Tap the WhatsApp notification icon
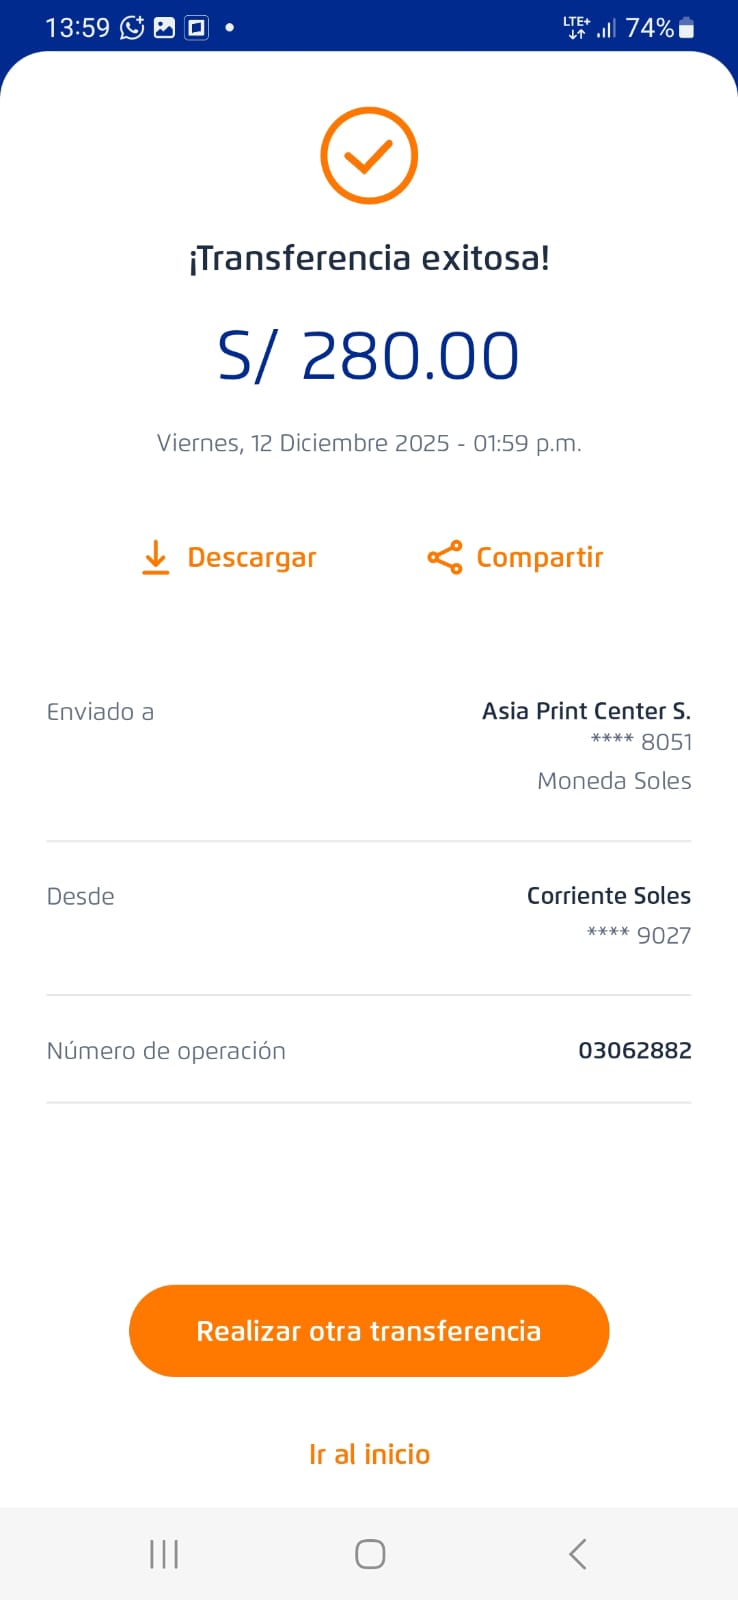Image resolution: width=738 pixels, height=1600 pixels. [x=132, y=27]
